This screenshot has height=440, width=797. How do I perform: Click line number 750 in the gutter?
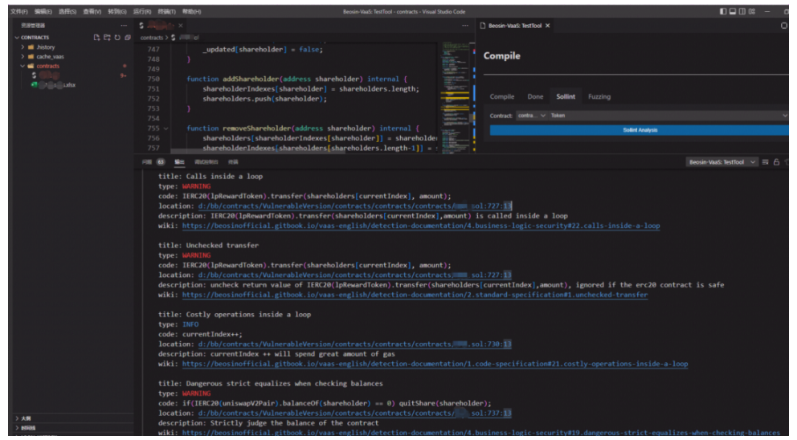click(153, 79)
